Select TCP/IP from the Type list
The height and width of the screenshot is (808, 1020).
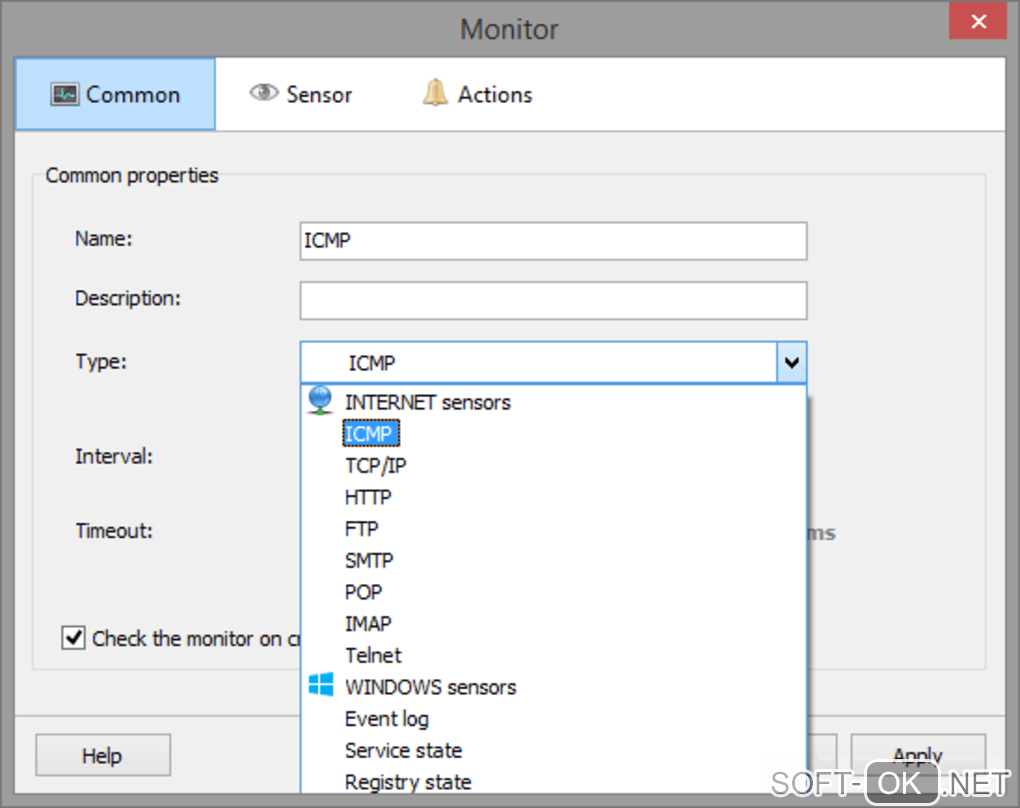coord(375,465)
